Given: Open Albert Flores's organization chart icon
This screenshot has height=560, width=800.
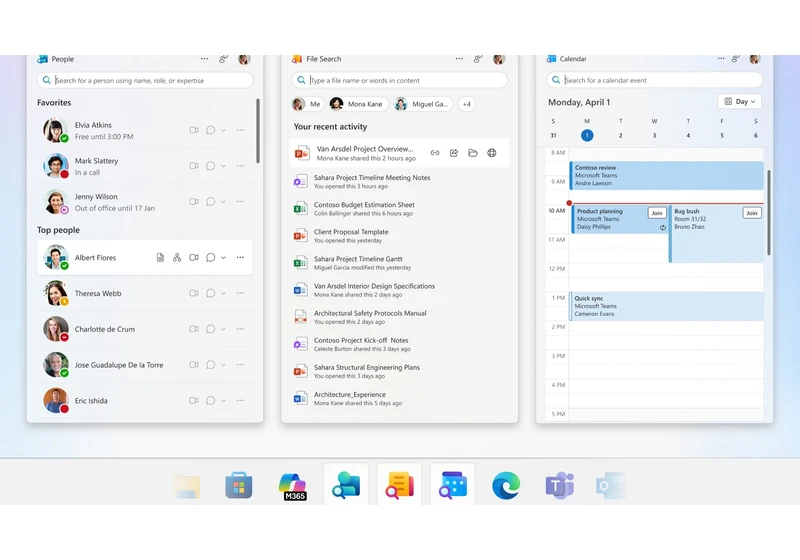Looking at the screenshot, I should pos(177,258).
